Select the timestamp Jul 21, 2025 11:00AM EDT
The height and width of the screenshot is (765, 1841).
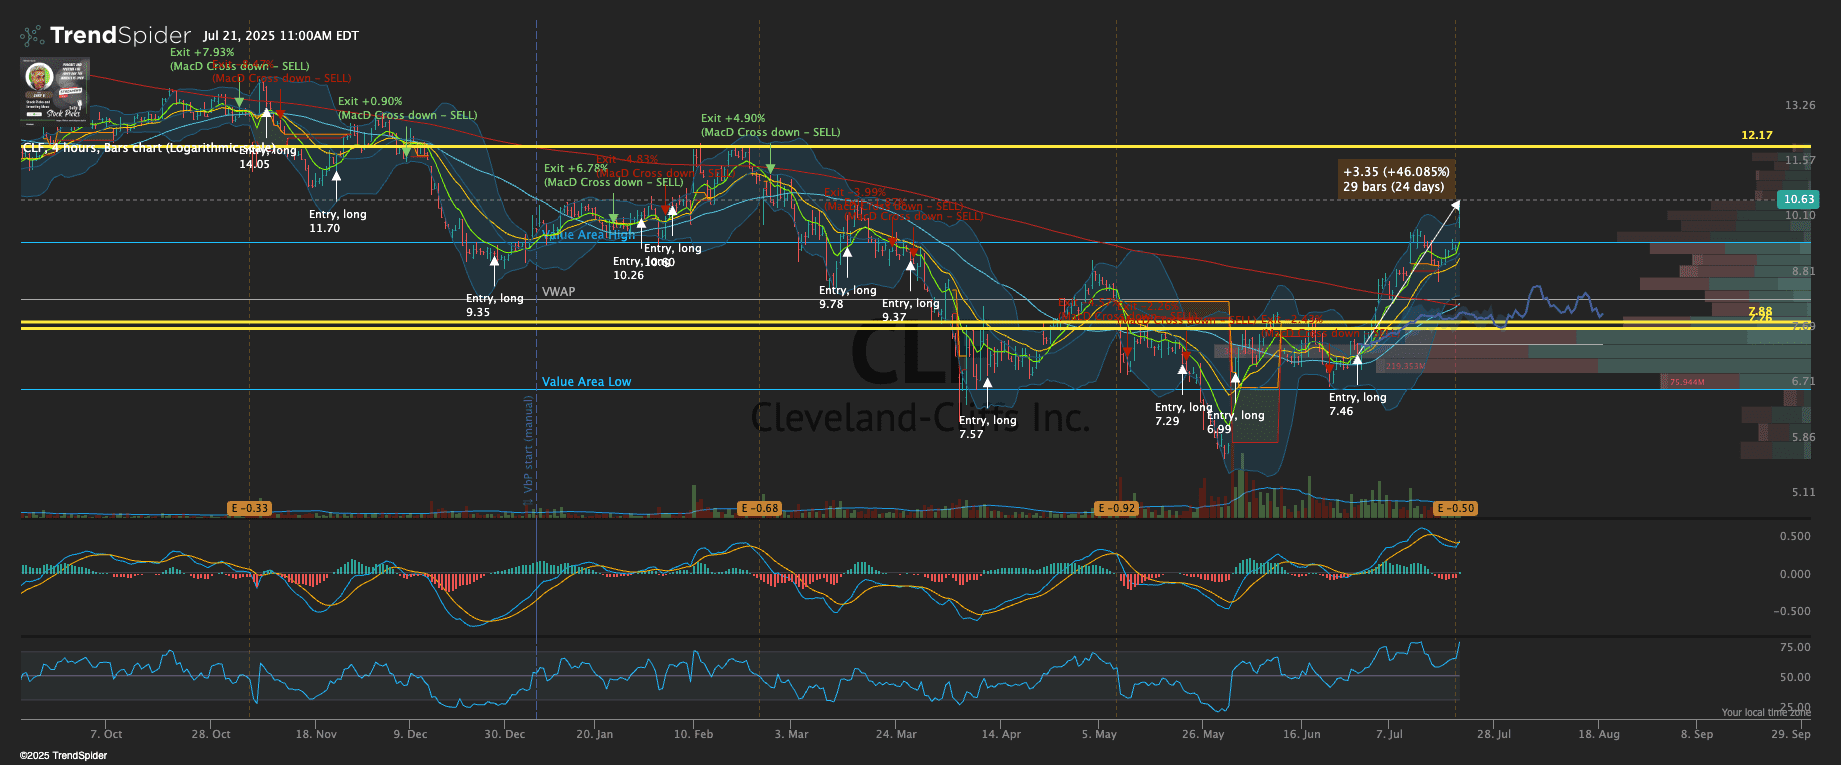click(x=281, y=36)
